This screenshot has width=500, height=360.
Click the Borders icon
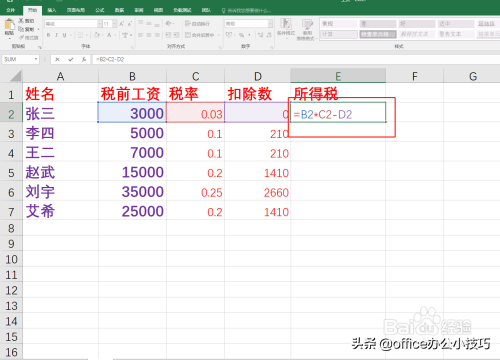(80, 35)
